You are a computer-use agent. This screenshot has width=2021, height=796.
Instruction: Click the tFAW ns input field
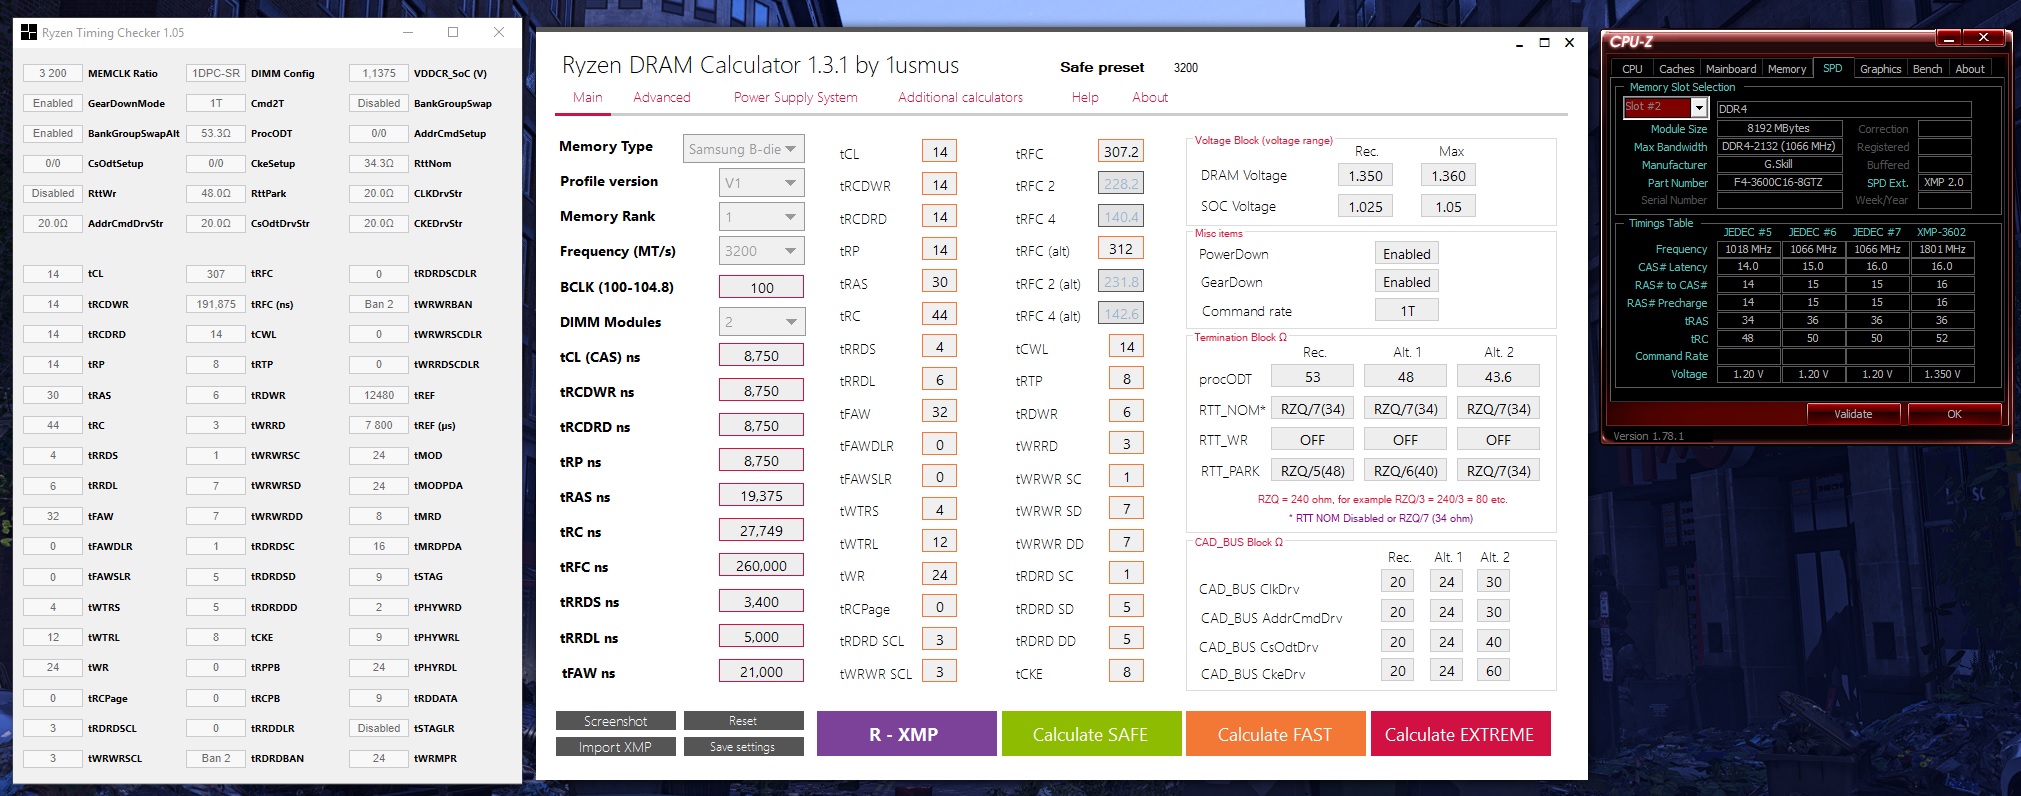click(761, 672)
